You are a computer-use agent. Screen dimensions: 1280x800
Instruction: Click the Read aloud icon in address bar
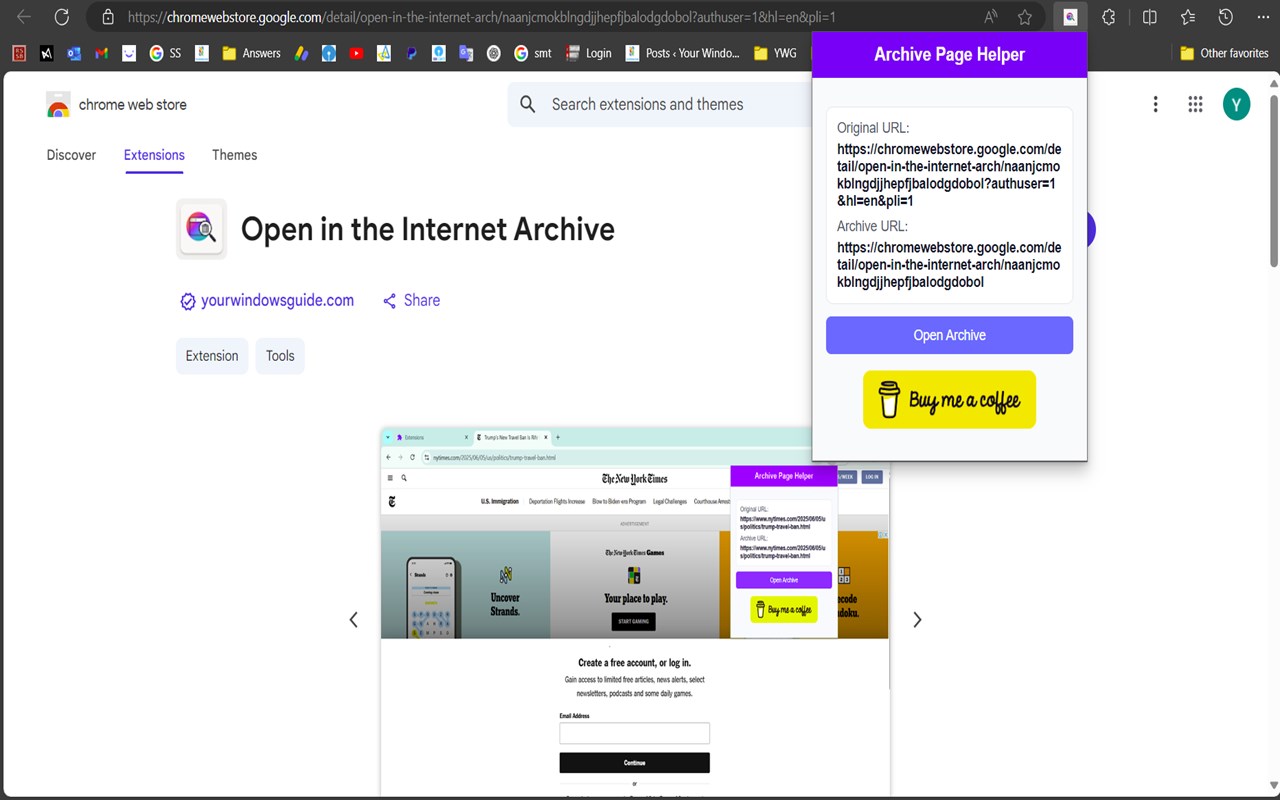[991, 17]
